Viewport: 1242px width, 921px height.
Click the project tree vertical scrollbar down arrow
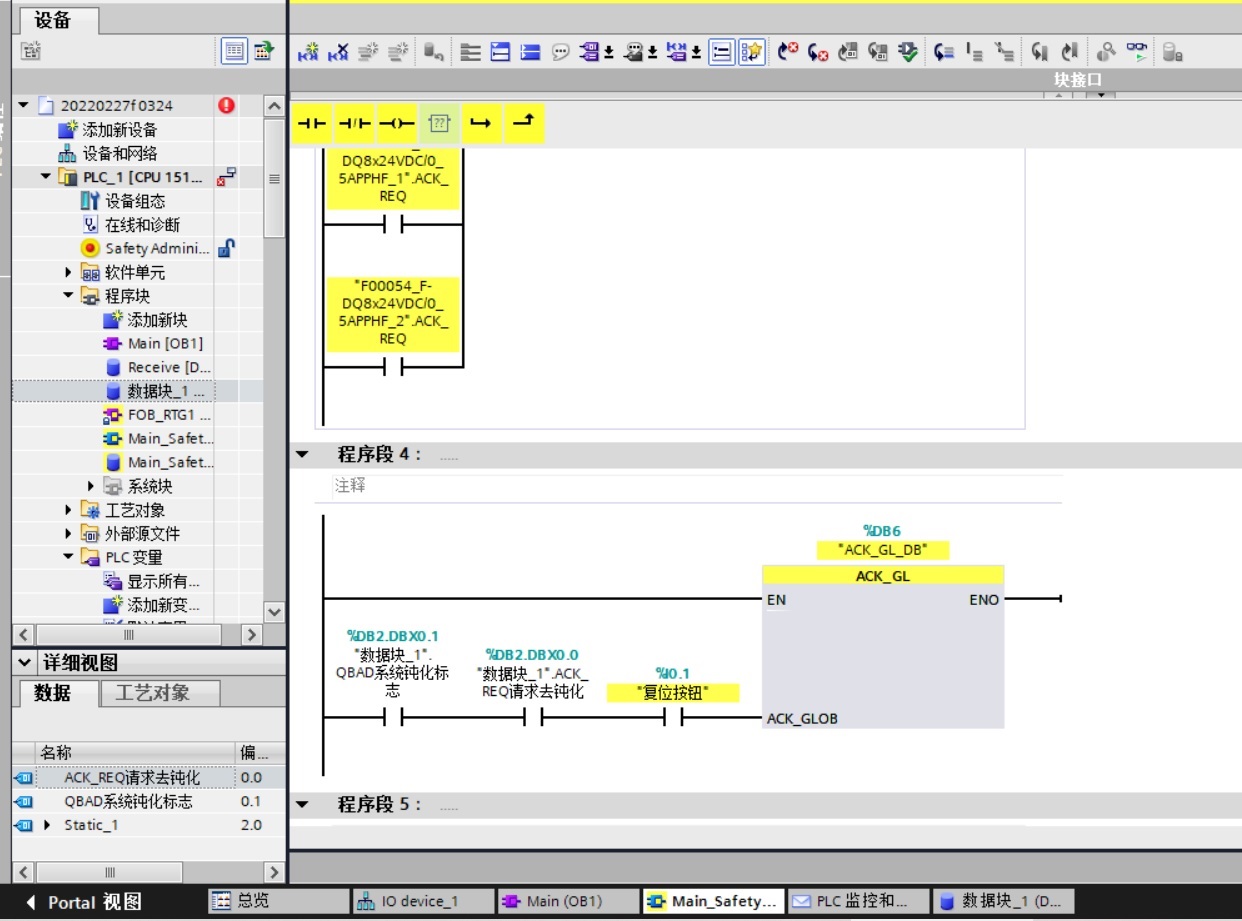click(273, 611)
